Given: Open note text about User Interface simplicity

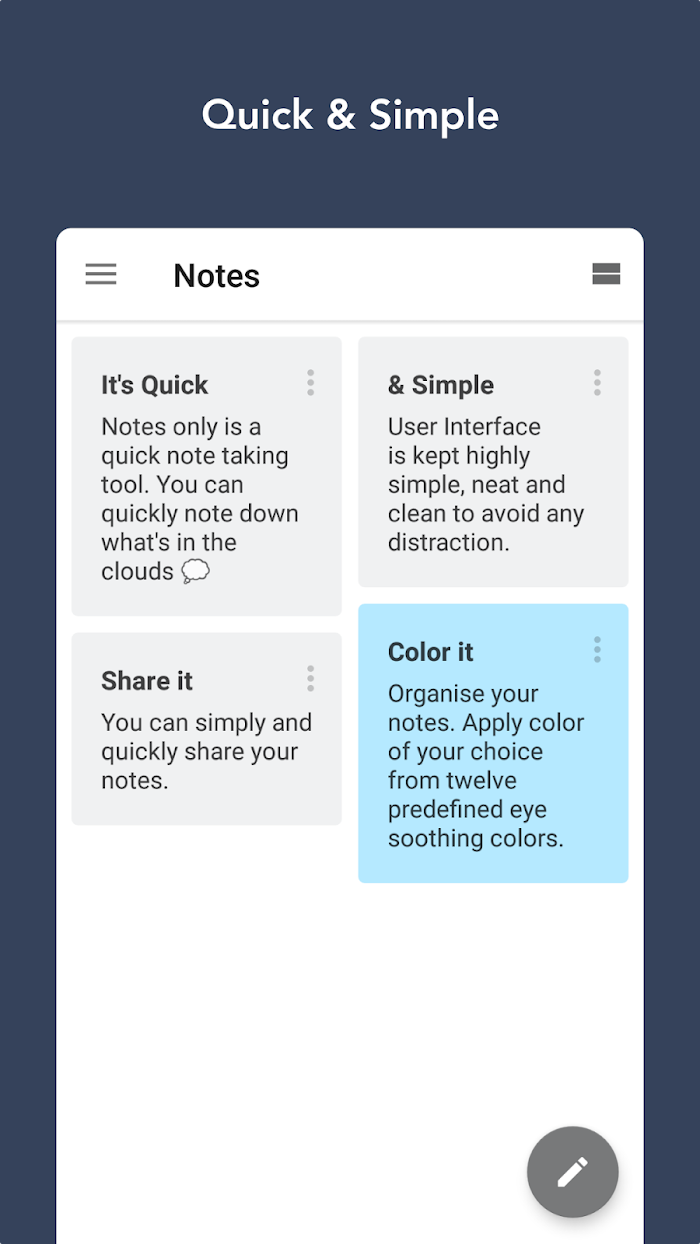Looking at the screenshot, I should point(486,485).
